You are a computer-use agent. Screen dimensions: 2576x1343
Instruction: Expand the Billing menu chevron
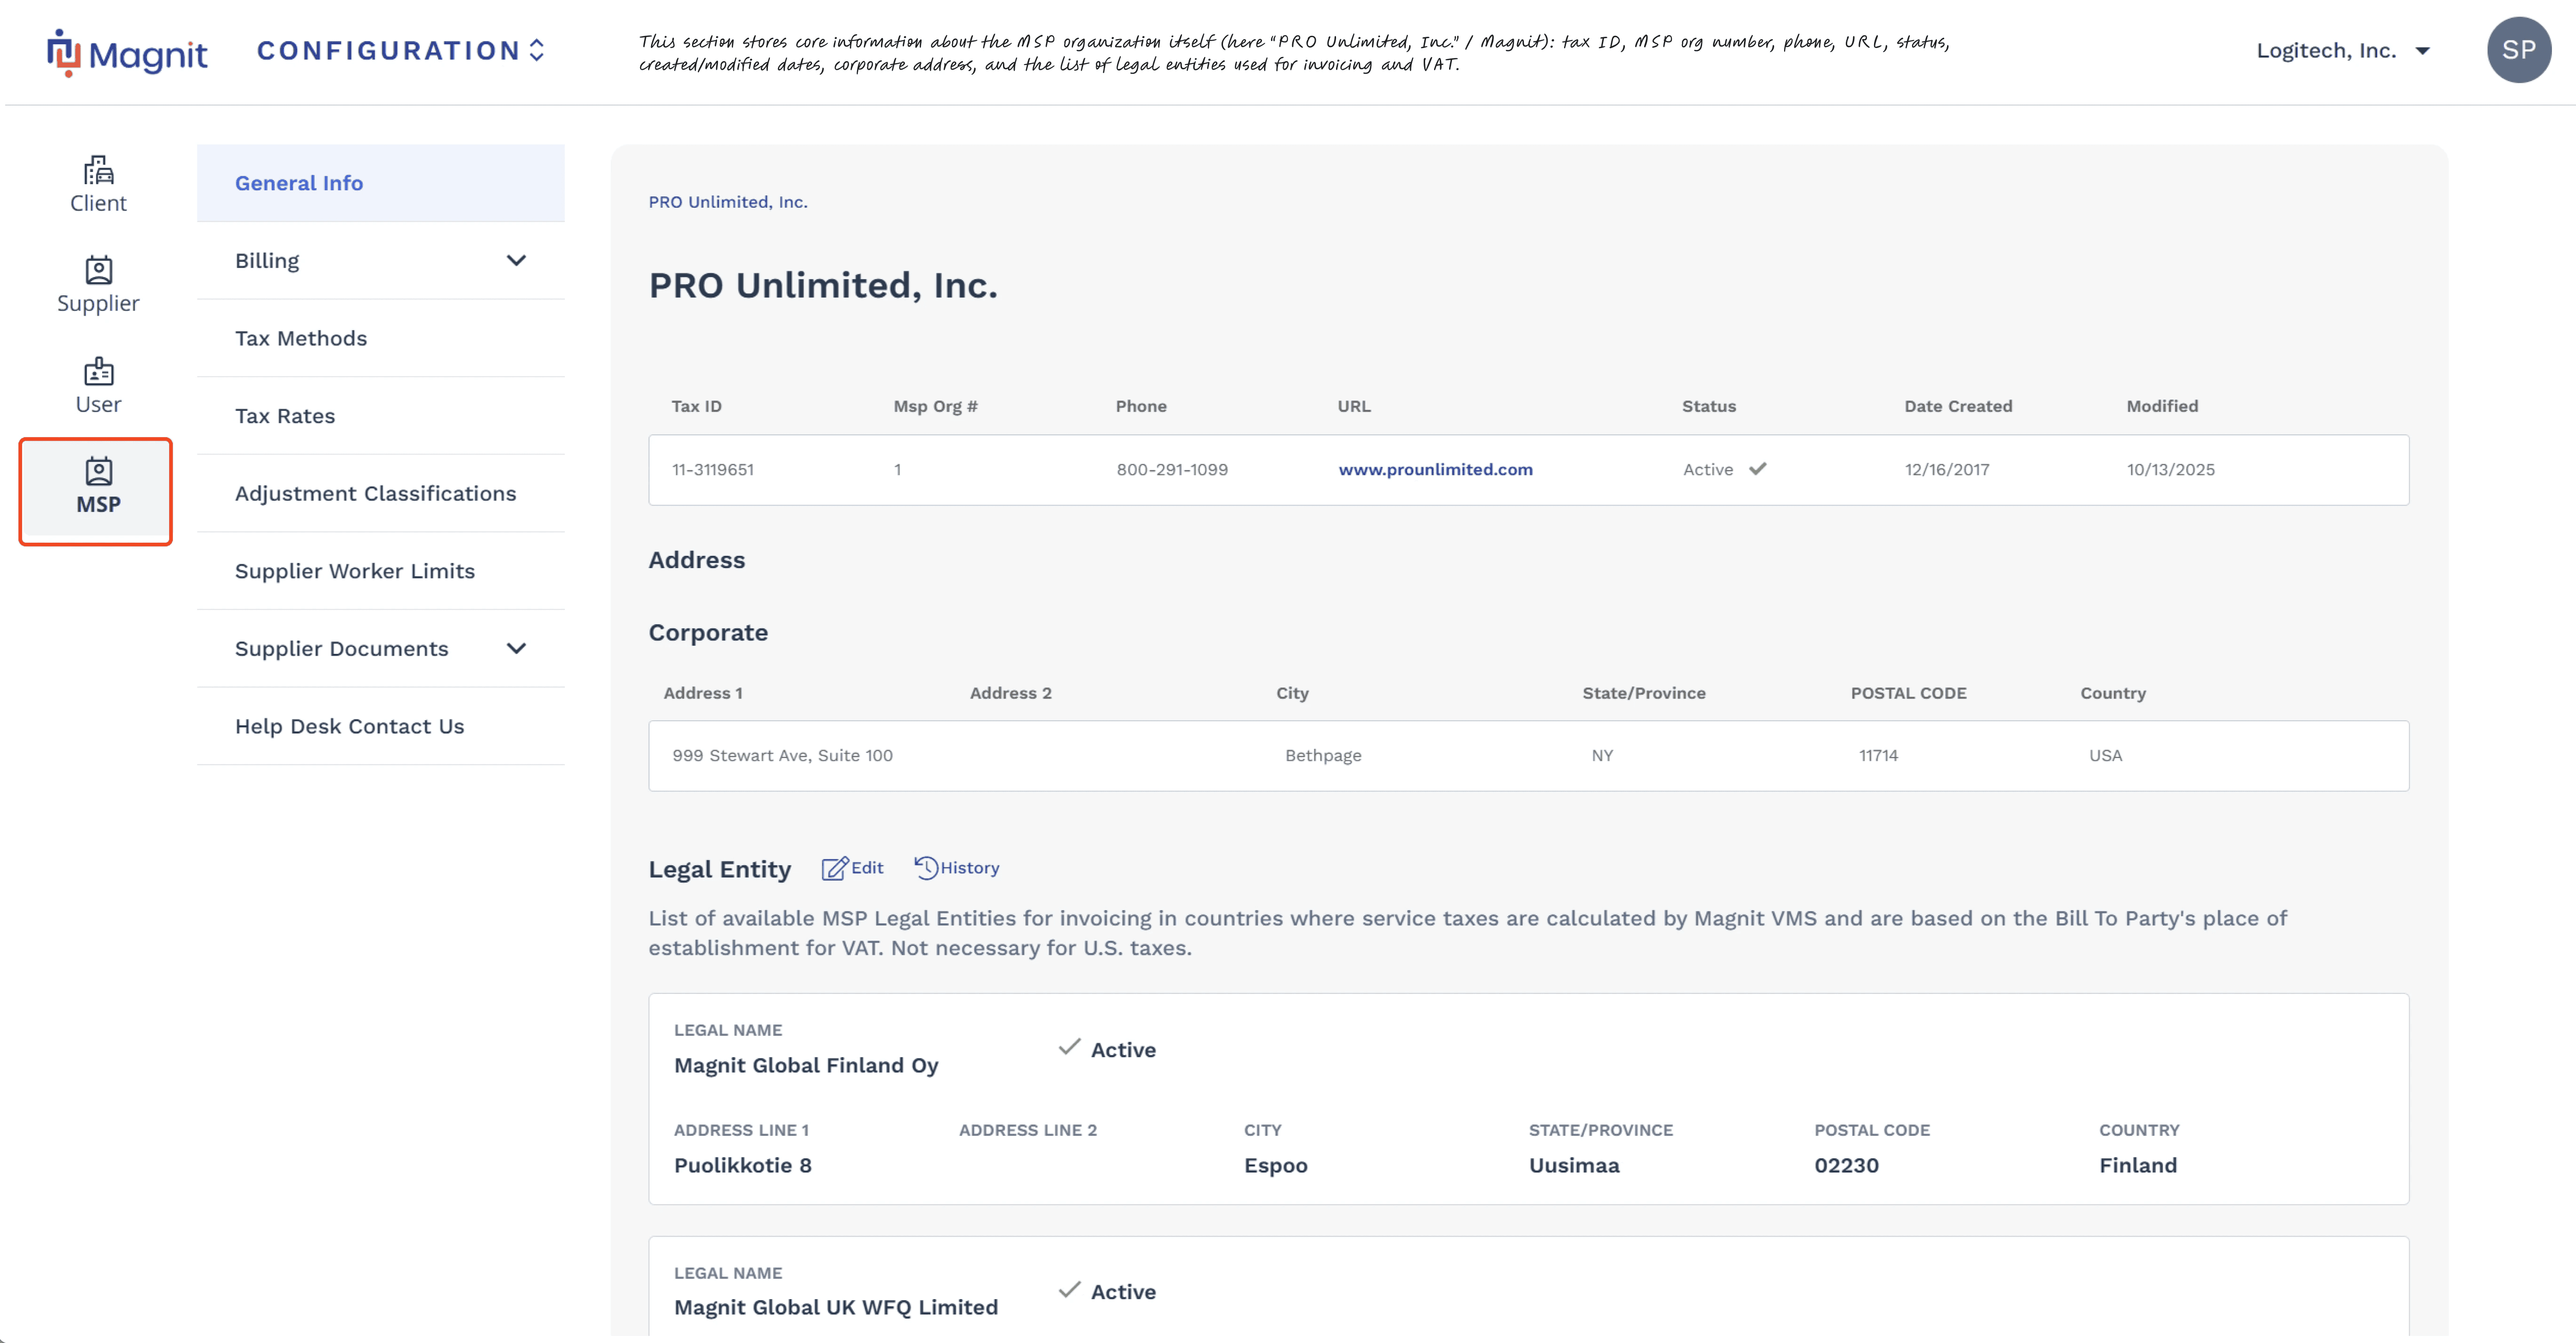tap(516, 261)
